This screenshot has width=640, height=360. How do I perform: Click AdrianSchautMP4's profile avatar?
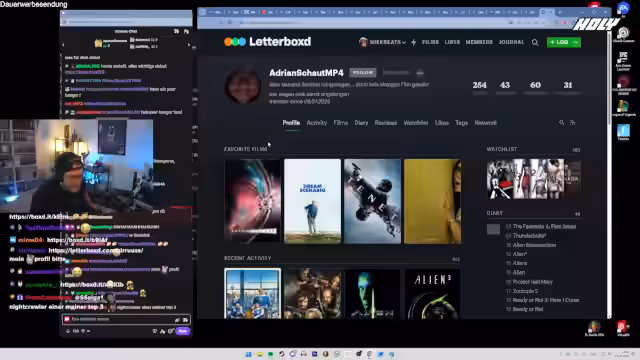tap(243, 85)
